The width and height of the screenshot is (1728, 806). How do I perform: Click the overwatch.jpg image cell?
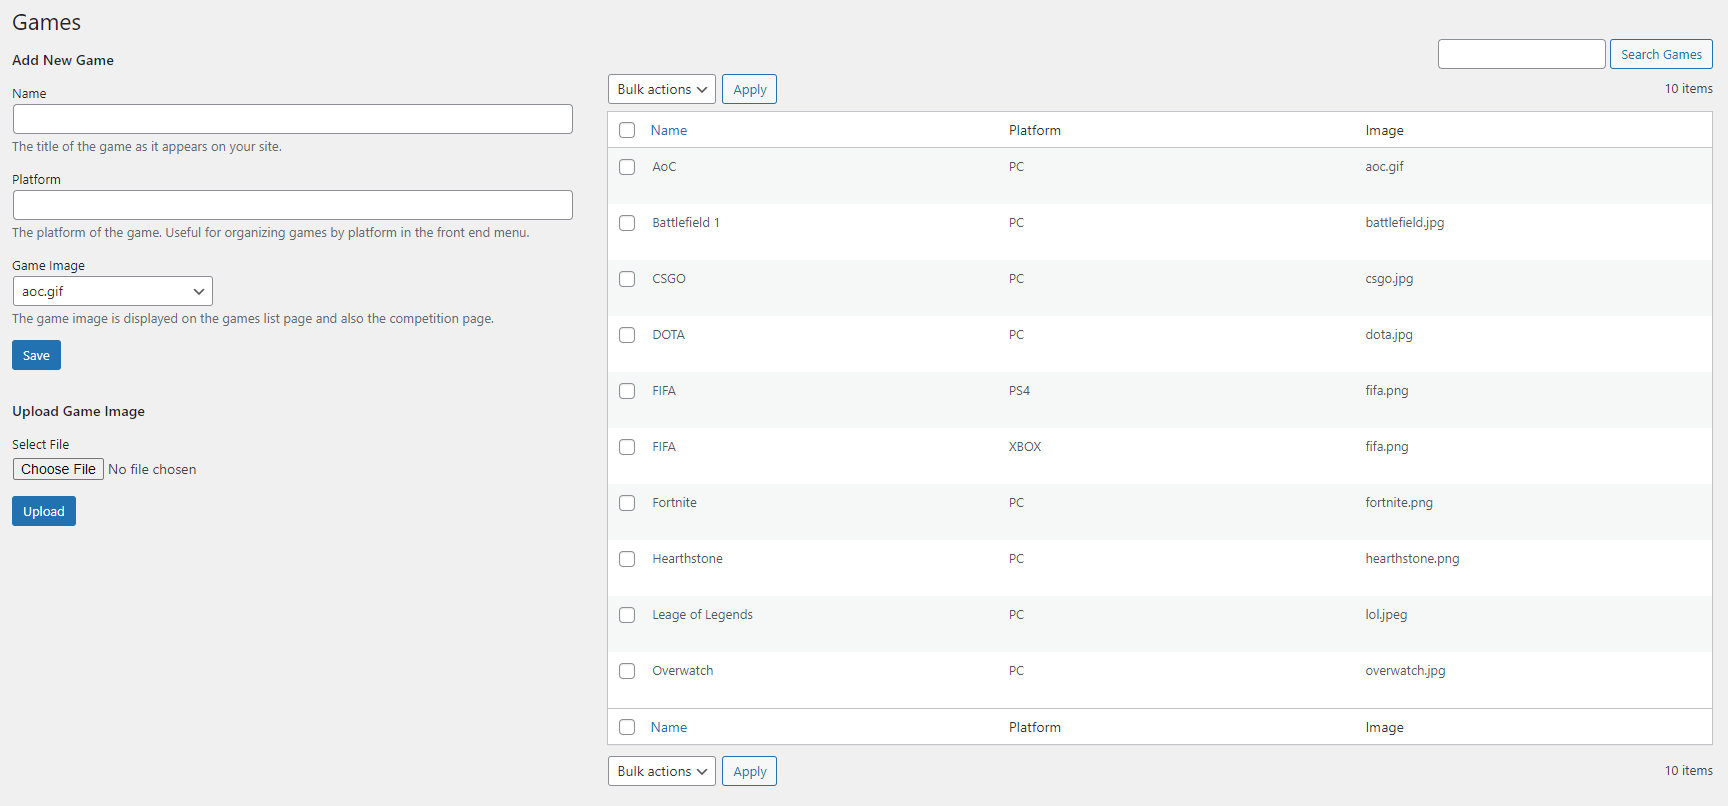pyautogui.click(x=1405, y=671)
